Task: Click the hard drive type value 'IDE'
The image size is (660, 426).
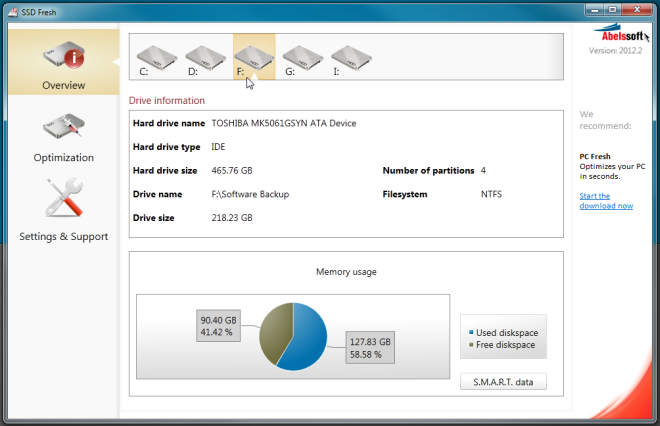Action: point(218,147)
